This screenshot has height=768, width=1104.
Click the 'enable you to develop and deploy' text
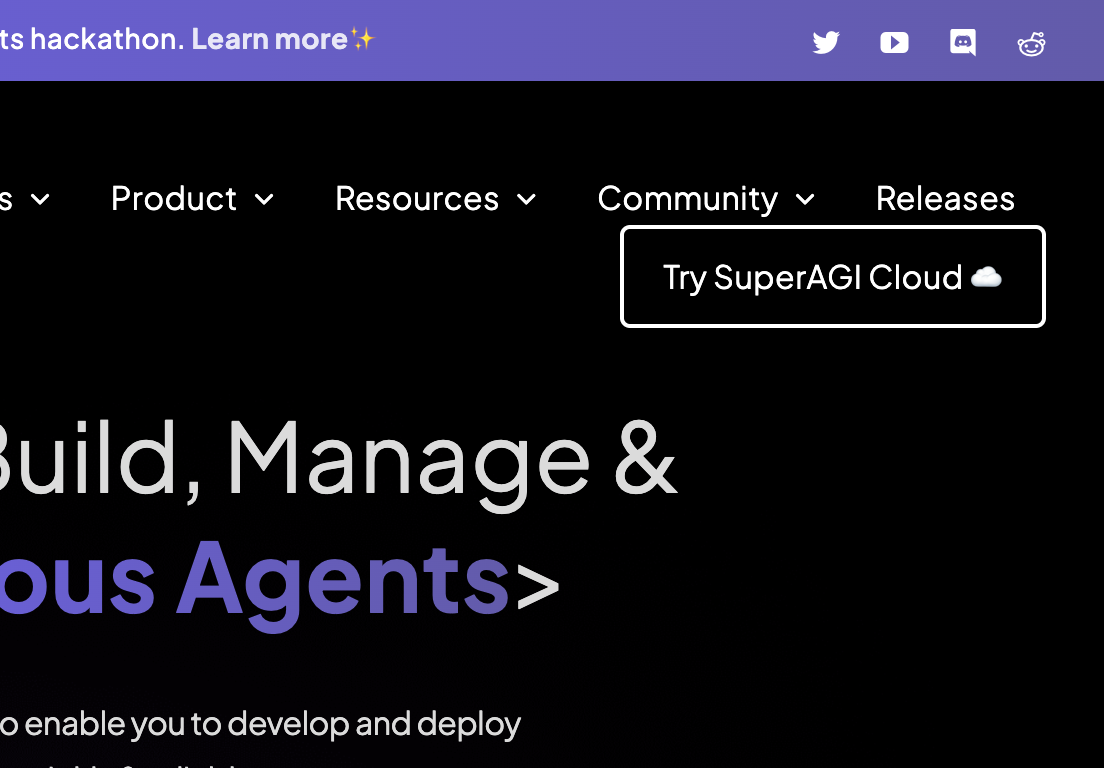(x=272, y=724)
